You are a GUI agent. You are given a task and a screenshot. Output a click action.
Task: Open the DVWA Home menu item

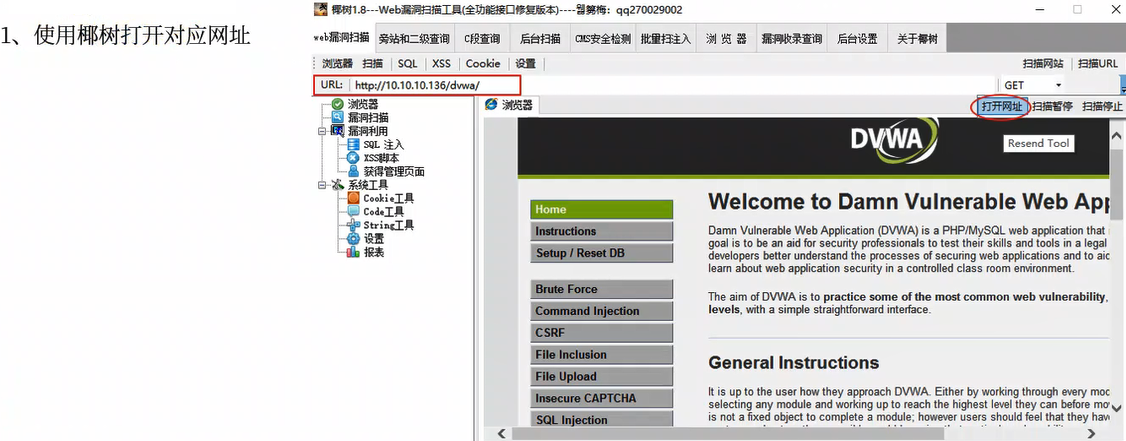click(x=602, y=210)
